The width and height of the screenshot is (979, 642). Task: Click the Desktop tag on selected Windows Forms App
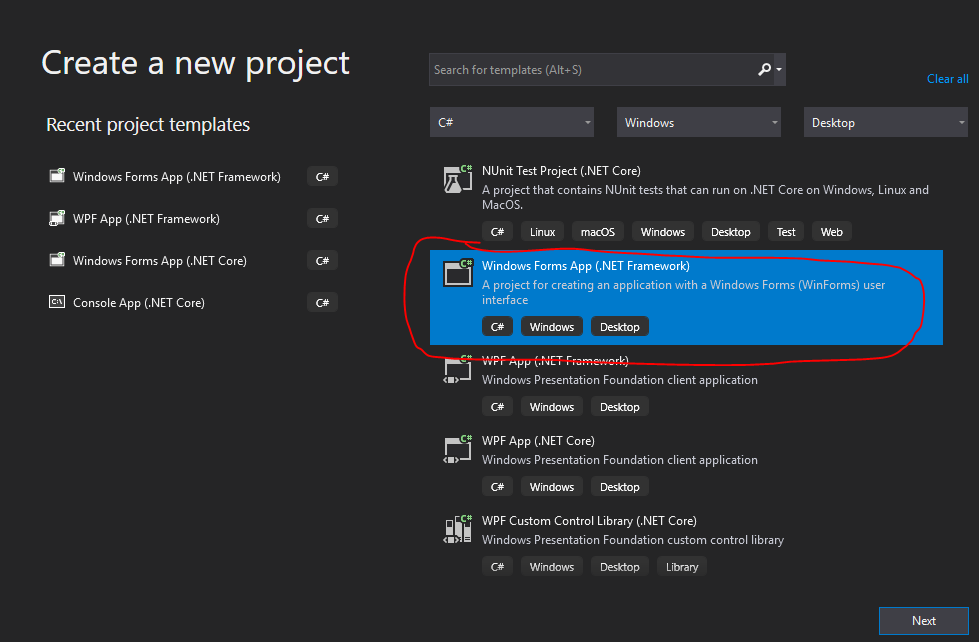pos(619,327)
